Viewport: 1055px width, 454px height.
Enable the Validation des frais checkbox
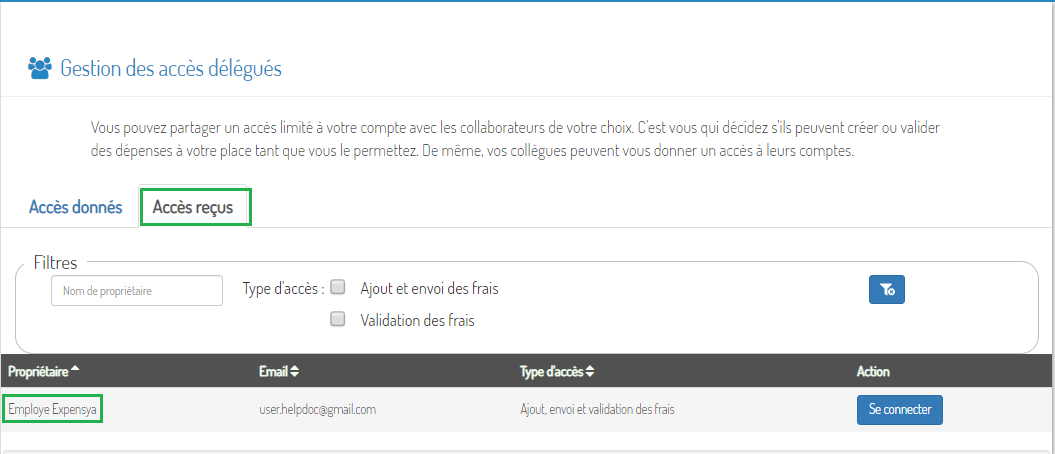coord(338,319)
